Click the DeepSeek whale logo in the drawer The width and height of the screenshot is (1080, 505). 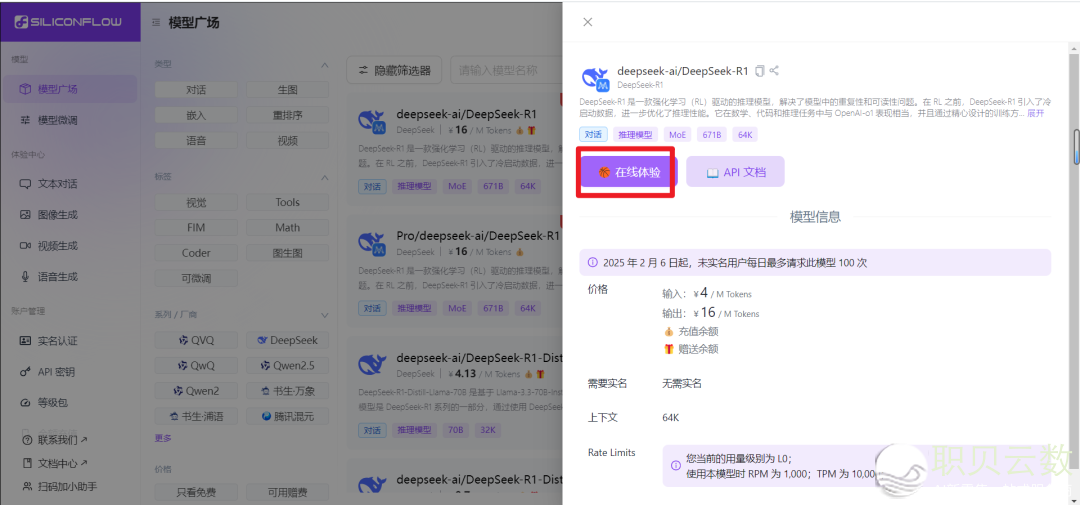[595, 79]
